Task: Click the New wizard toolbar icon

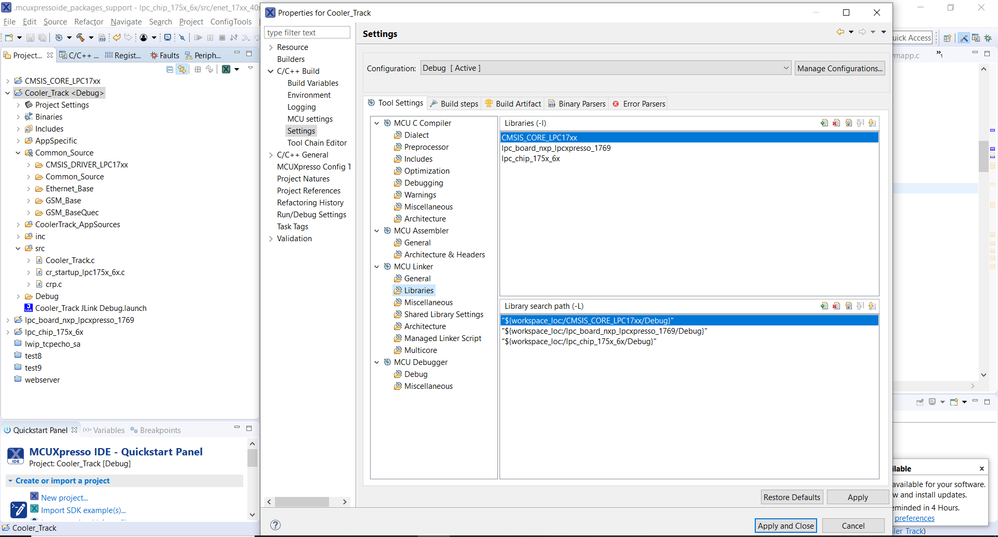Action: [9, 38]
